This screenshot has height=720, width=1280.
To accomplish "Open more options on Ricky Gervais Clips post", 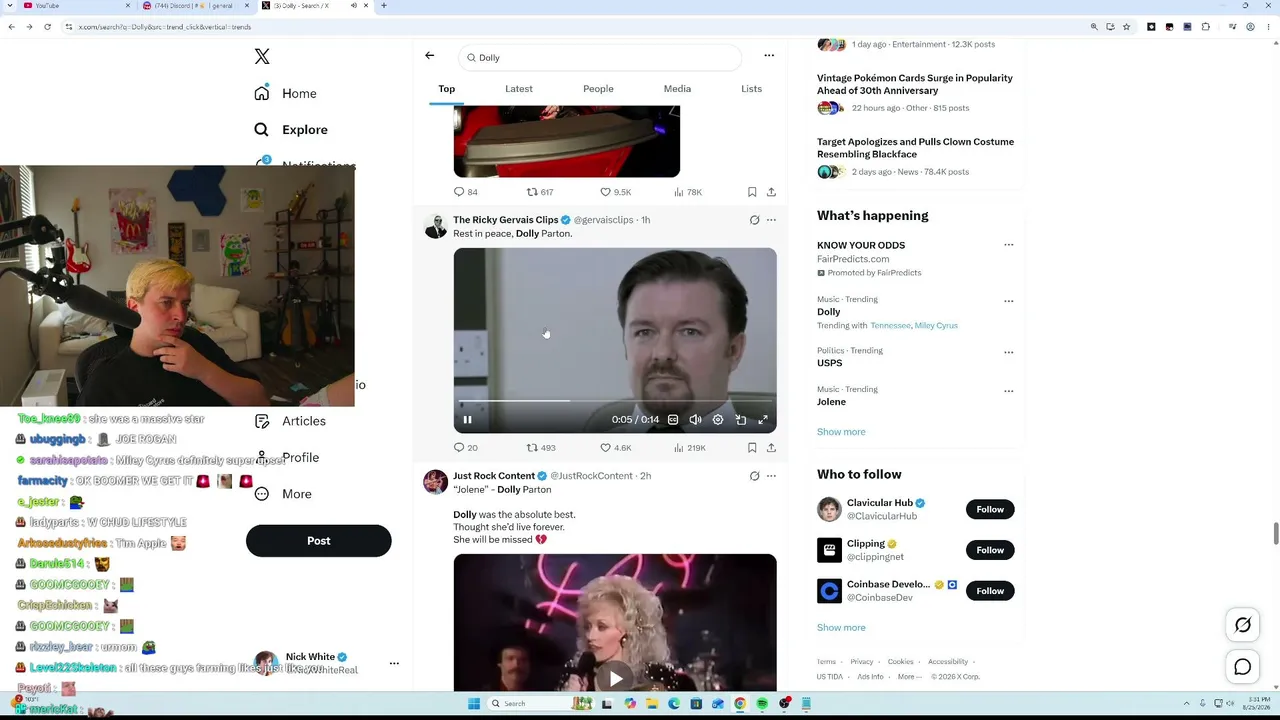I will coord(771,220).
